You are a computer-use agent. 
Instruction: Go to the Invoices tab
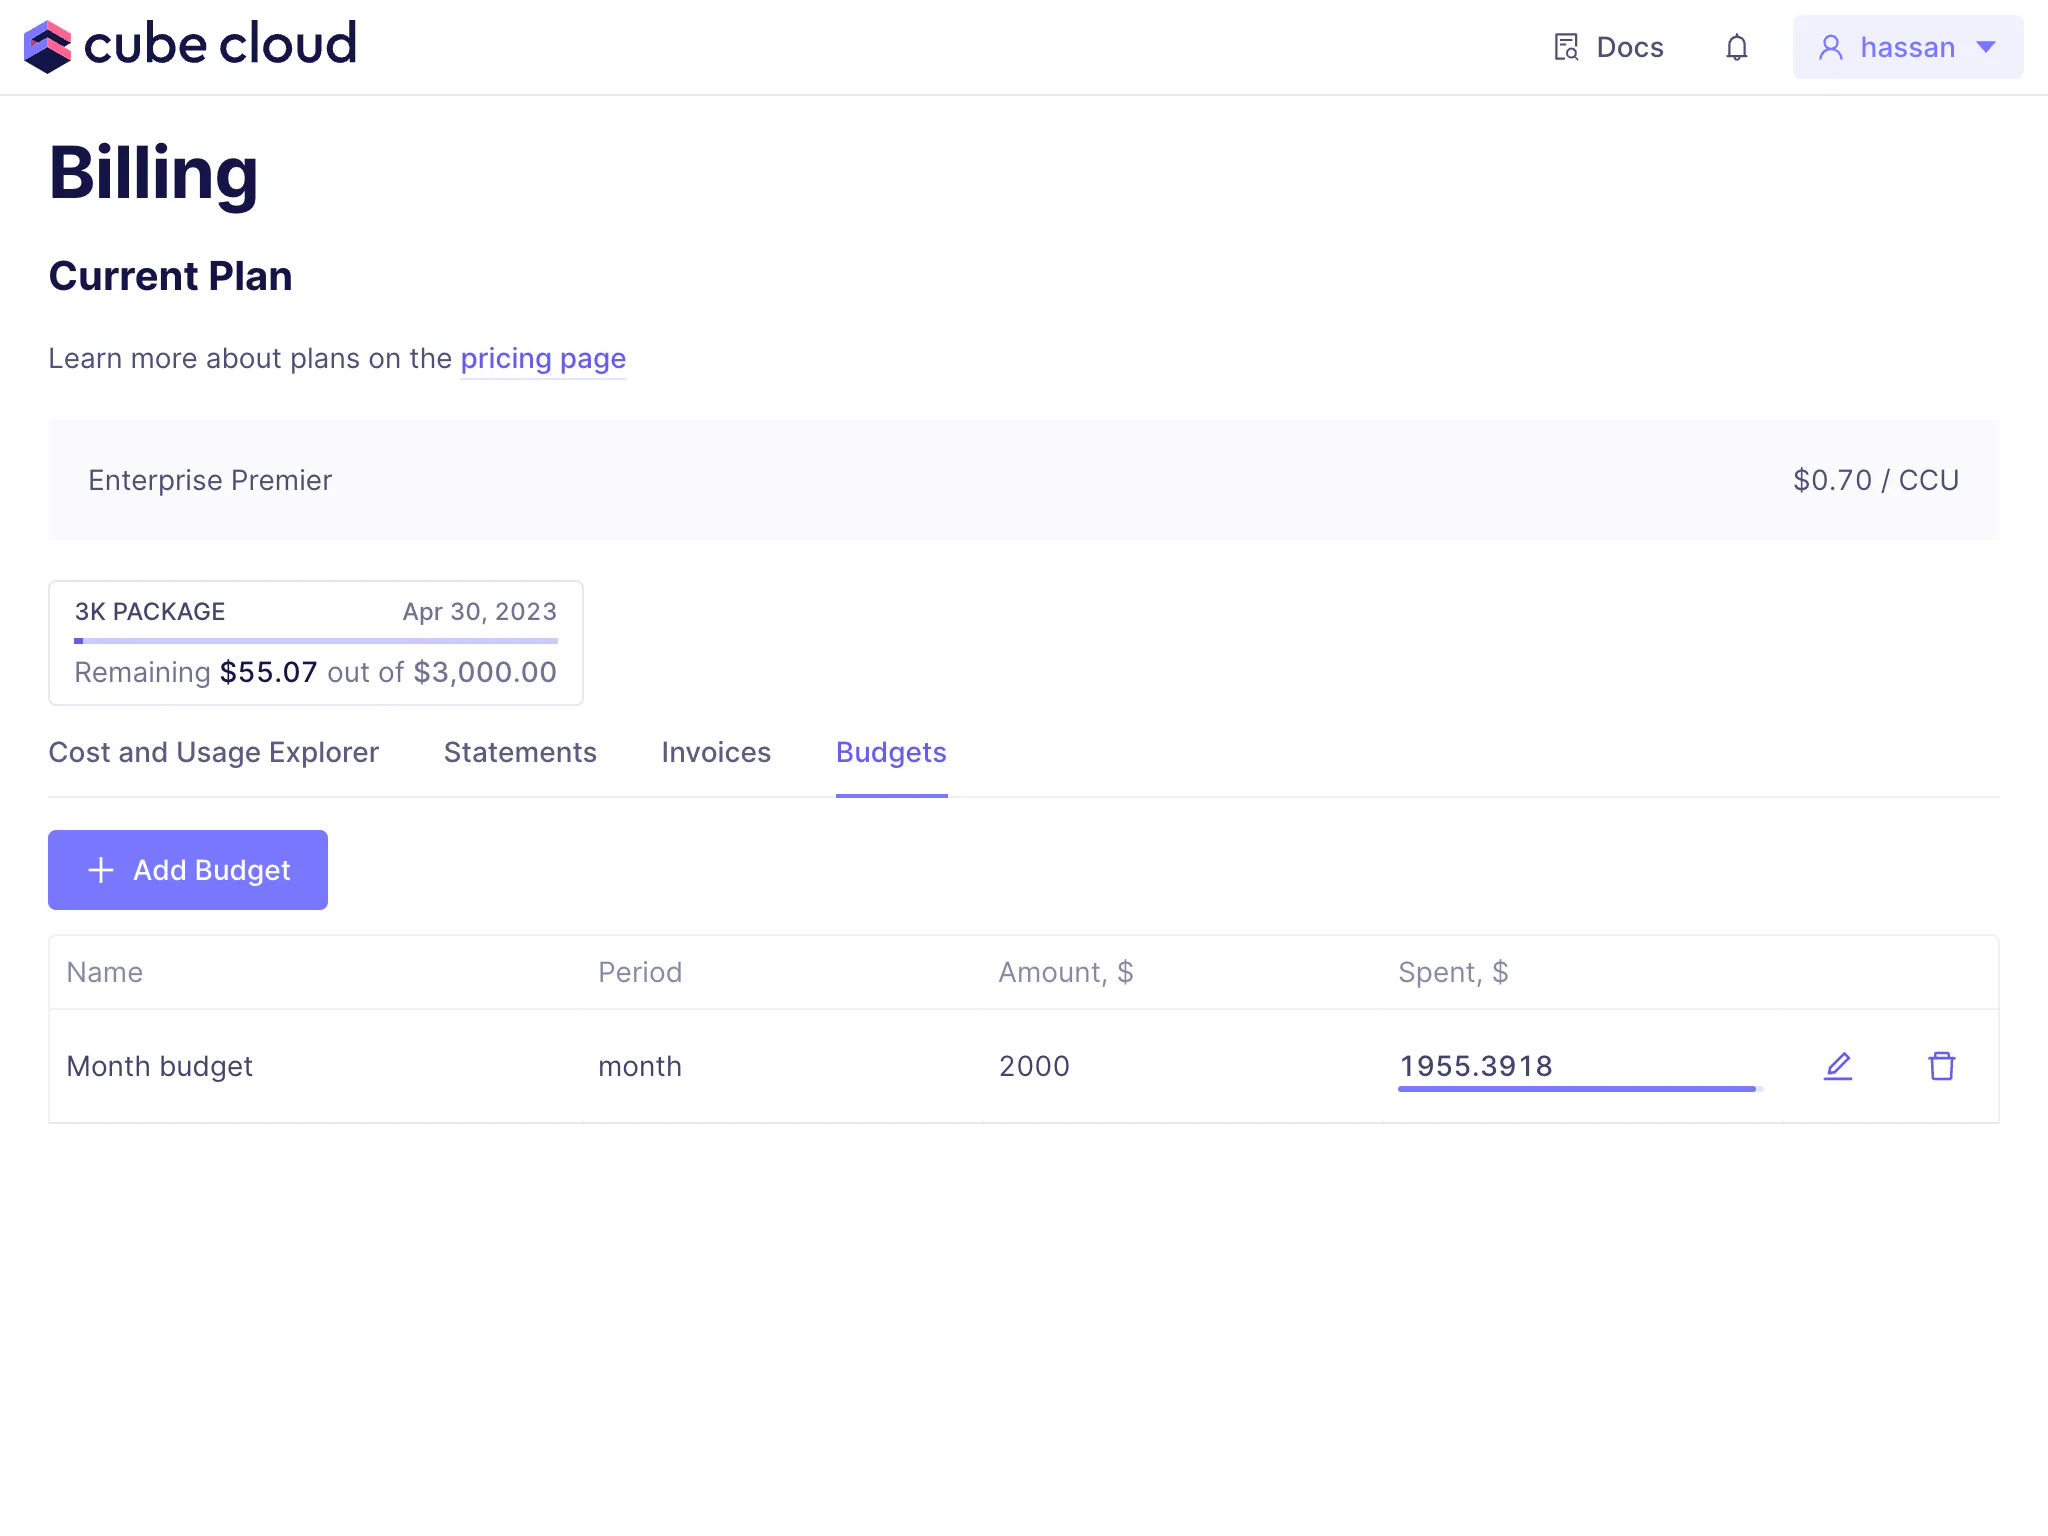coord(716,752)
